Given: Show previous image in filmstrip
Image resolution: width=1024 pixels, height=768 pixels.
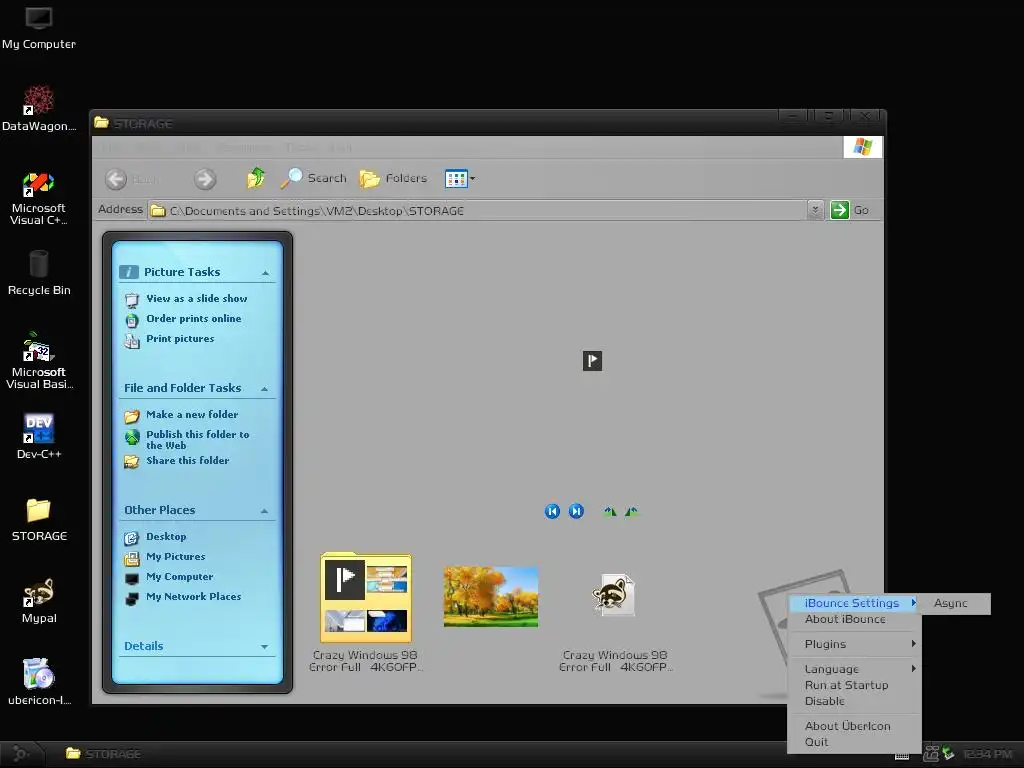Looking at the screenshot, I should coord(552,511).
